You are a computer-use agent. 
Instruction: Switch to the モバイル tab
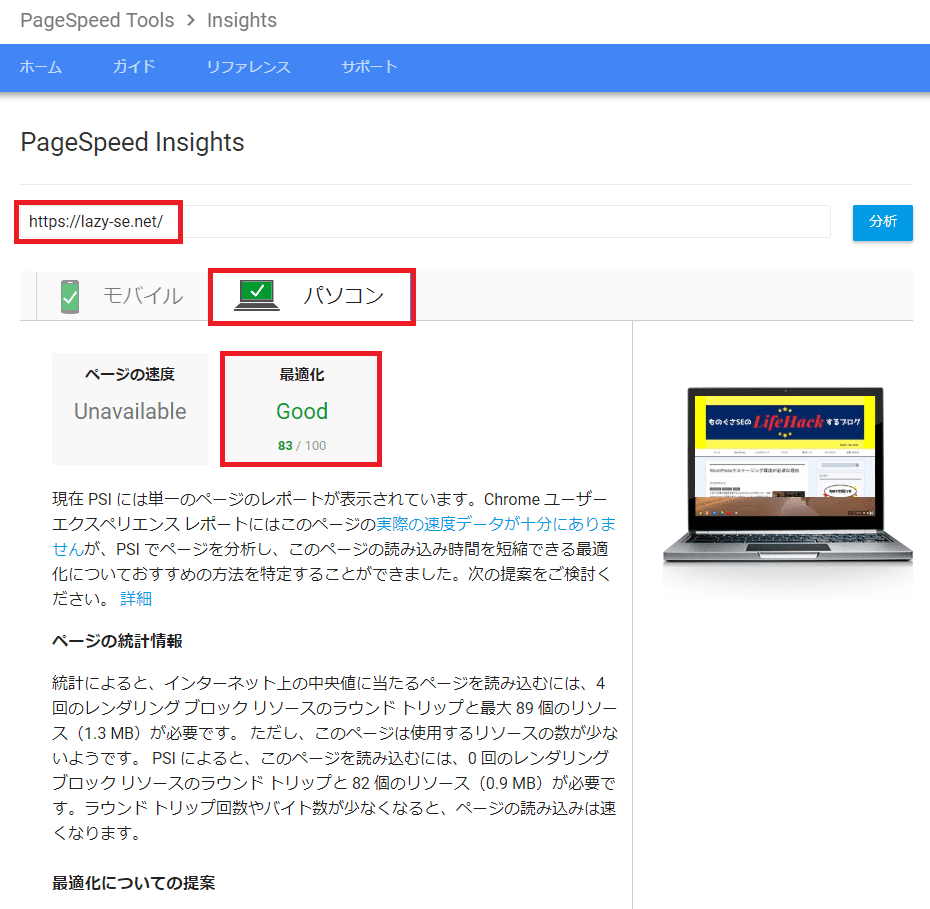pyautogui.click(x=123, y=296)
